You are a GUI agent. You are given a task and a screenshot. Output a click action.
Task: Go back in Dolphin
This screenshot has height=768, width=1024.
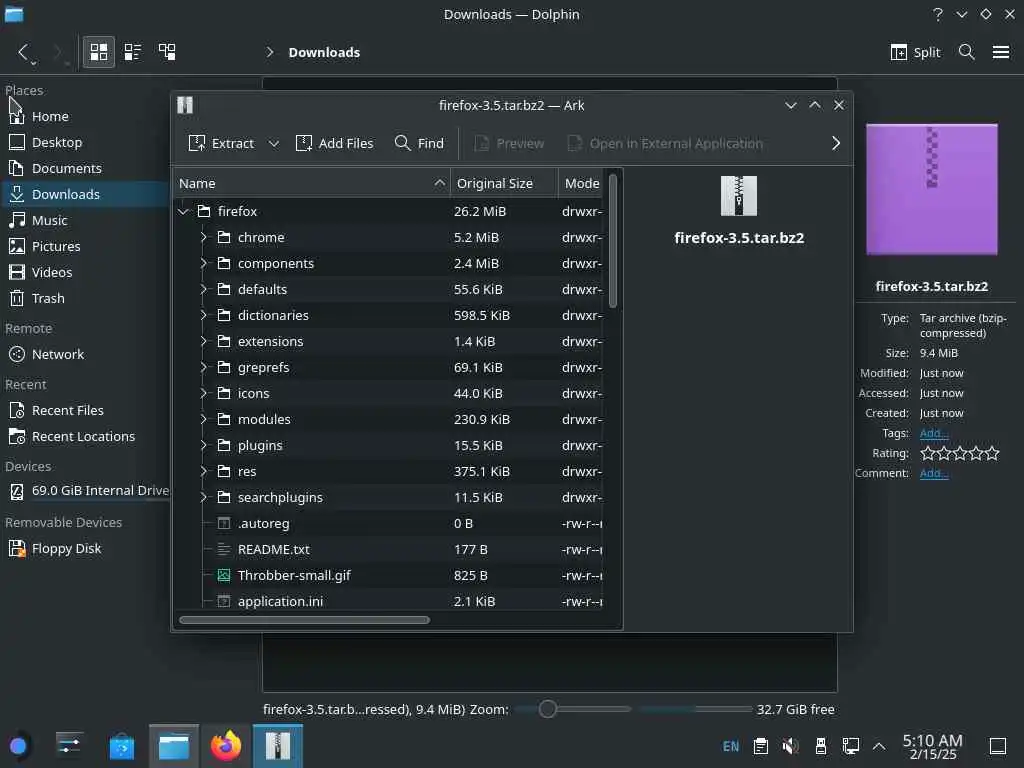[24, 52]
